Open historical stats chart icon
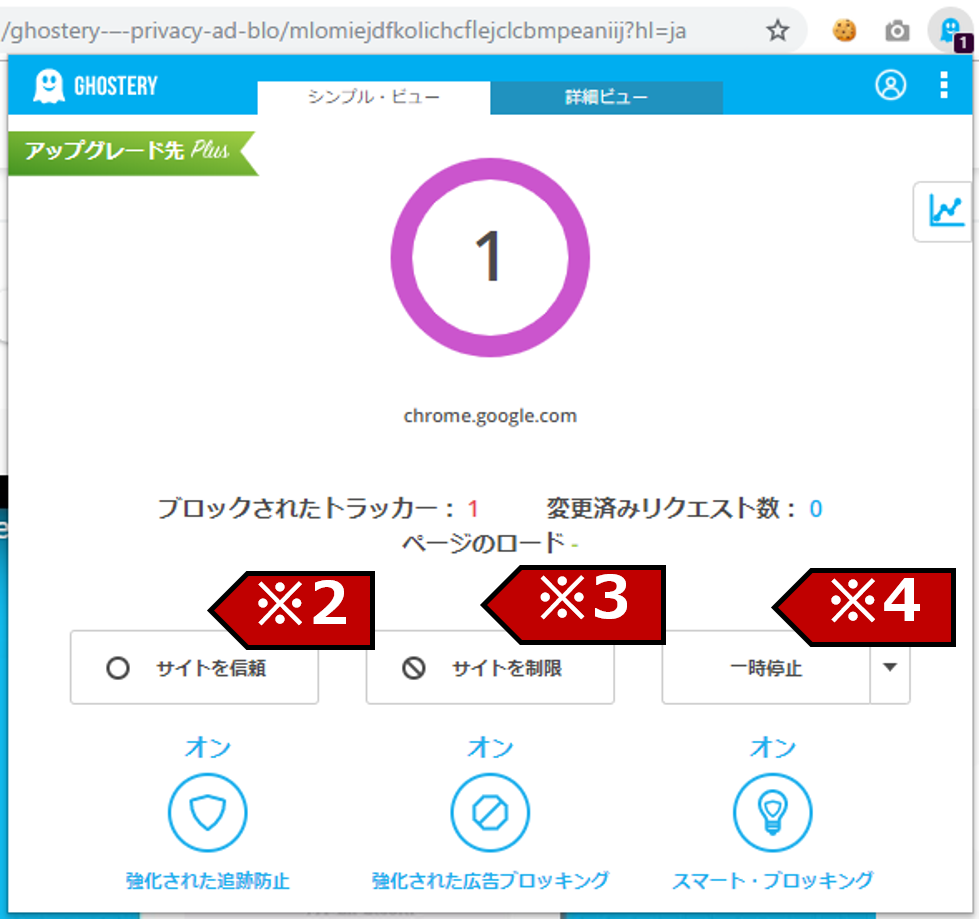The width and height of the screenshot is (979, 919). (946, 211)
